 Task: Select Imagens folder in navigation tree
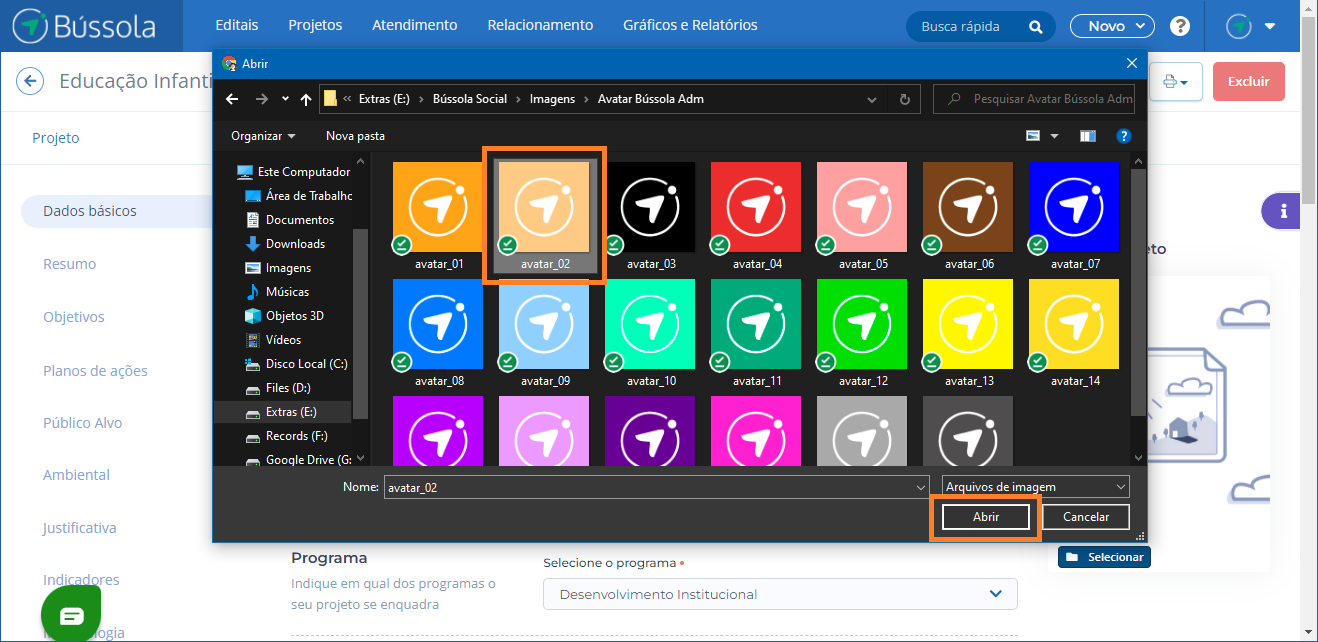pyautogui.click(x=278, y=268)
